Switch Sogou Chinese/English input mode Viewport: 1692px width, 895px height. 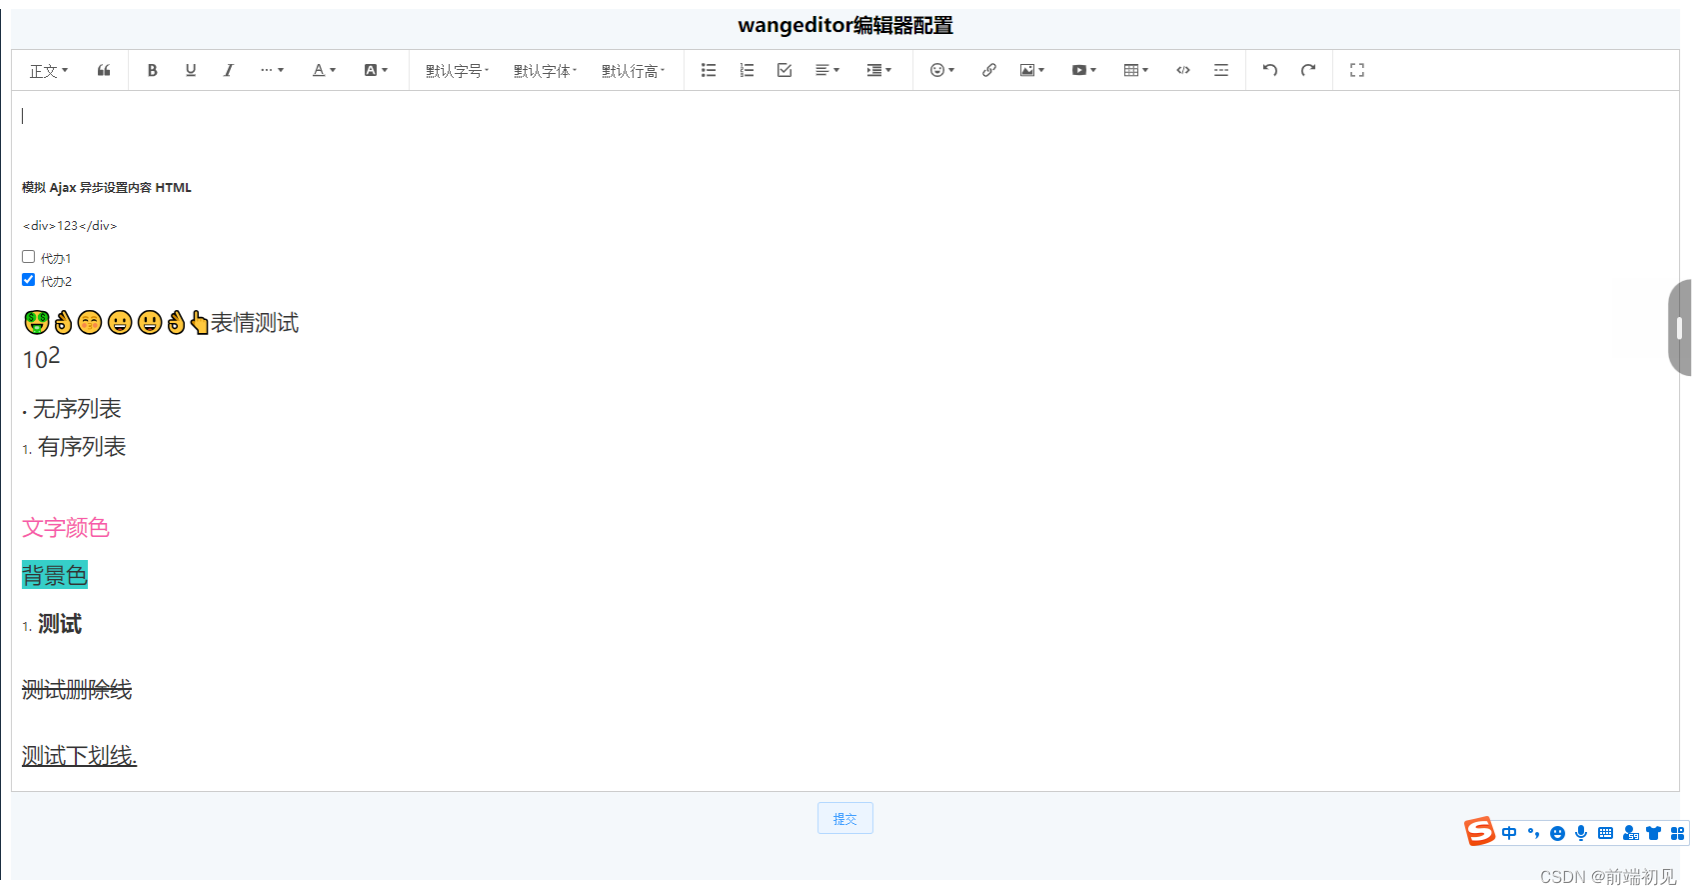click(1509, 833)
